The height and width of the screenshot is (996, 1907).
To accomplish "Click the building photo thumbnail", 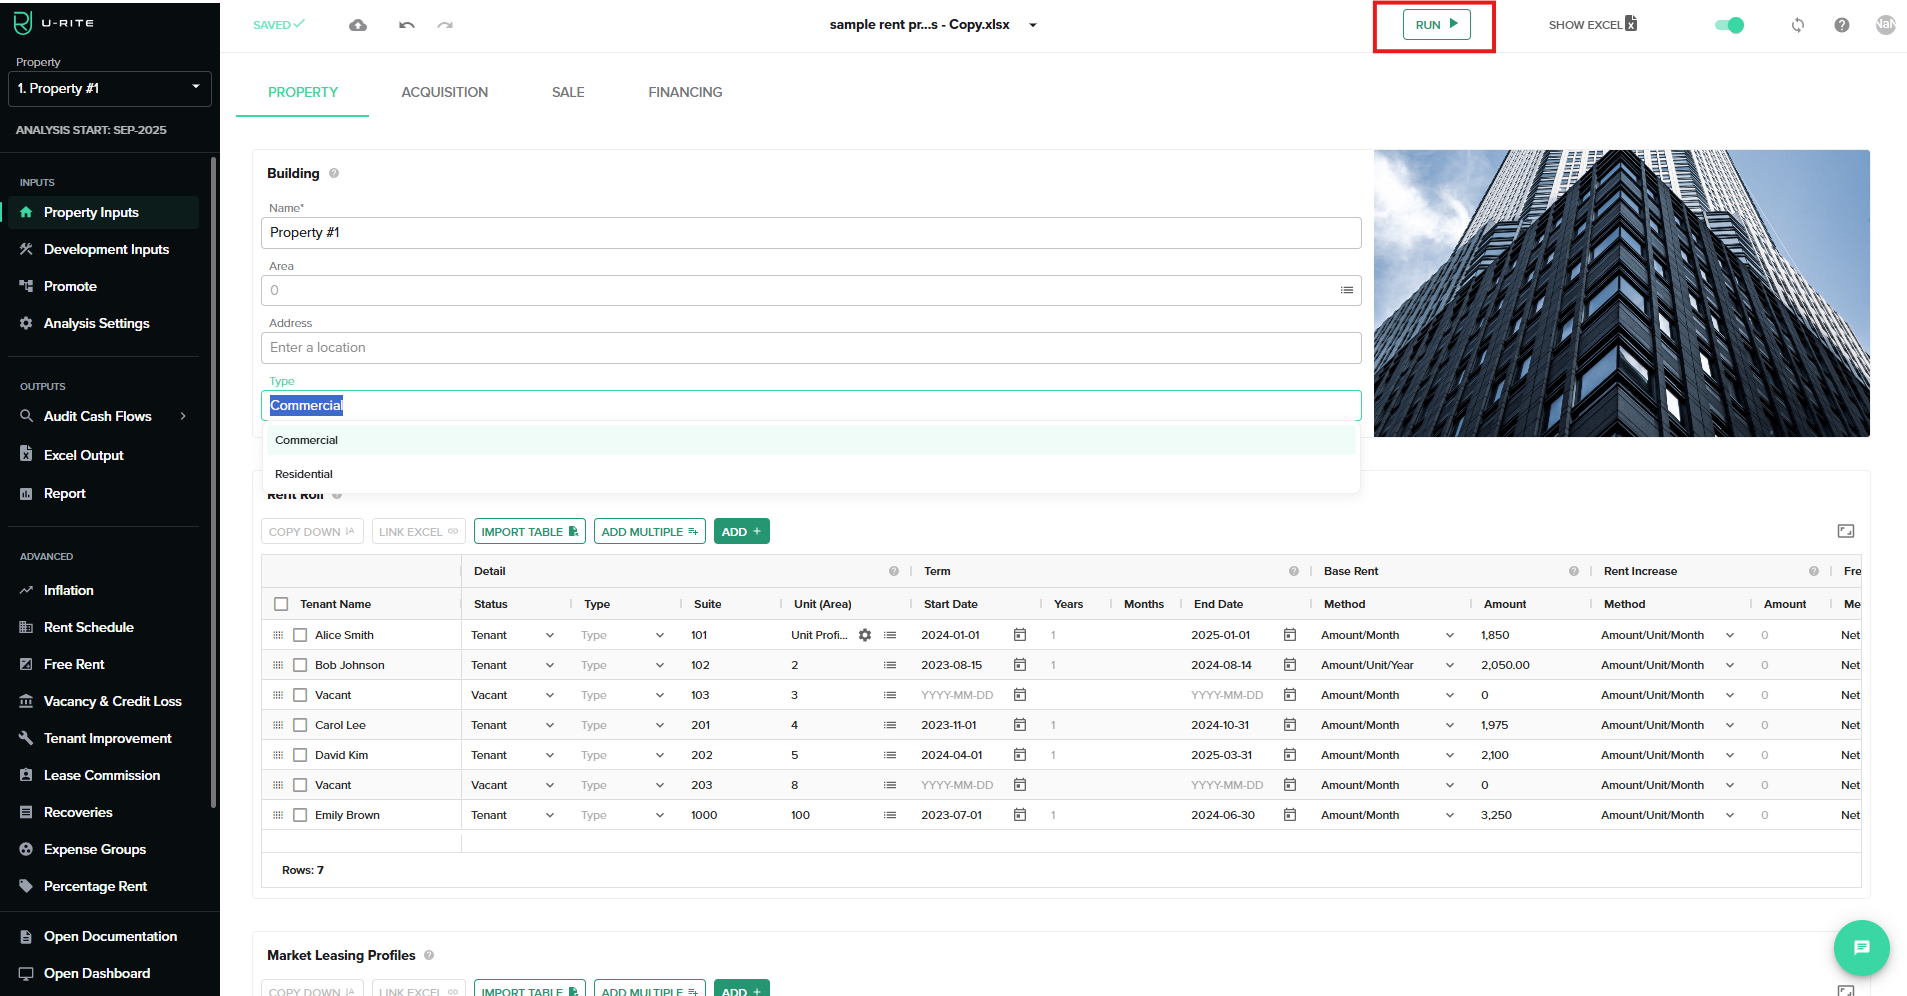I will pyautogui.click(x=1622, y=293).
